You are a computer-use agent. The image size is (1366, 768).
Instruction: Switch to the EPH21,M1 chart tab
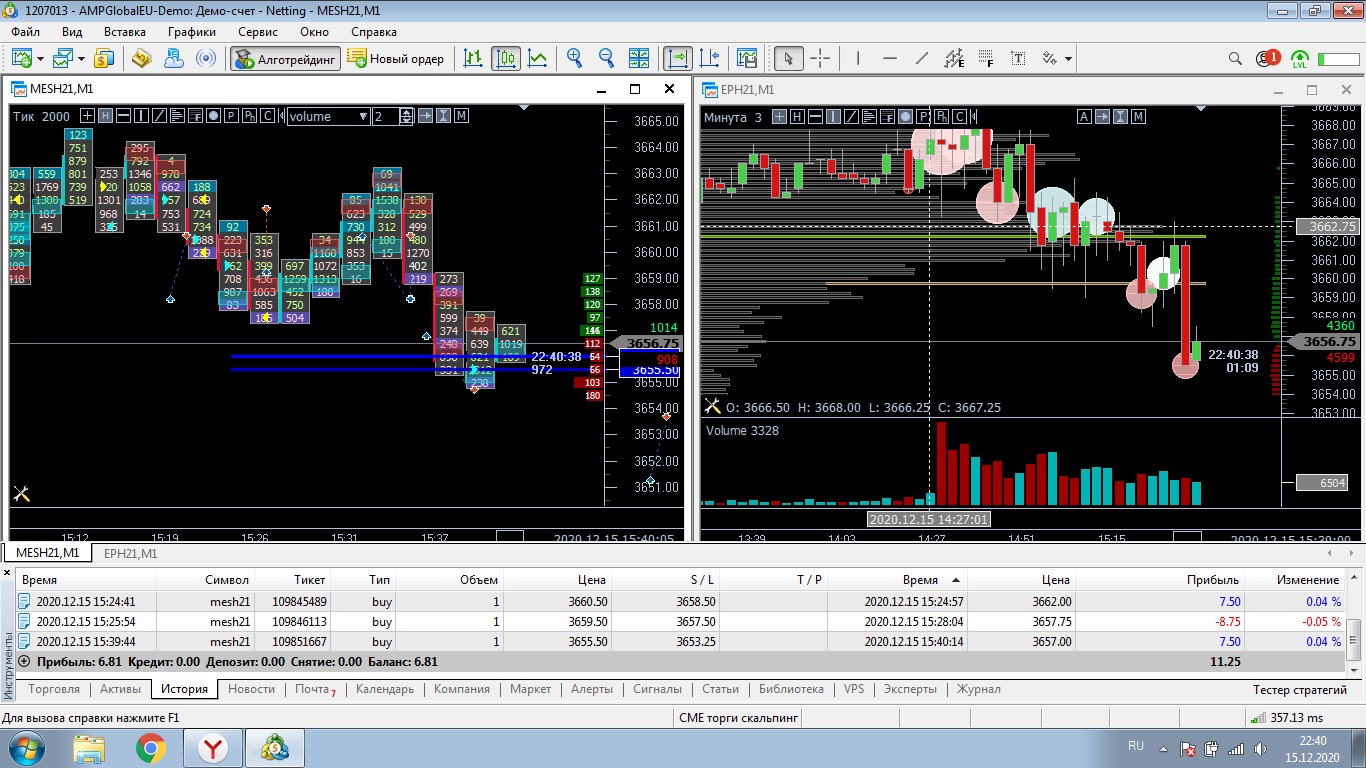(x=130, y=553)
